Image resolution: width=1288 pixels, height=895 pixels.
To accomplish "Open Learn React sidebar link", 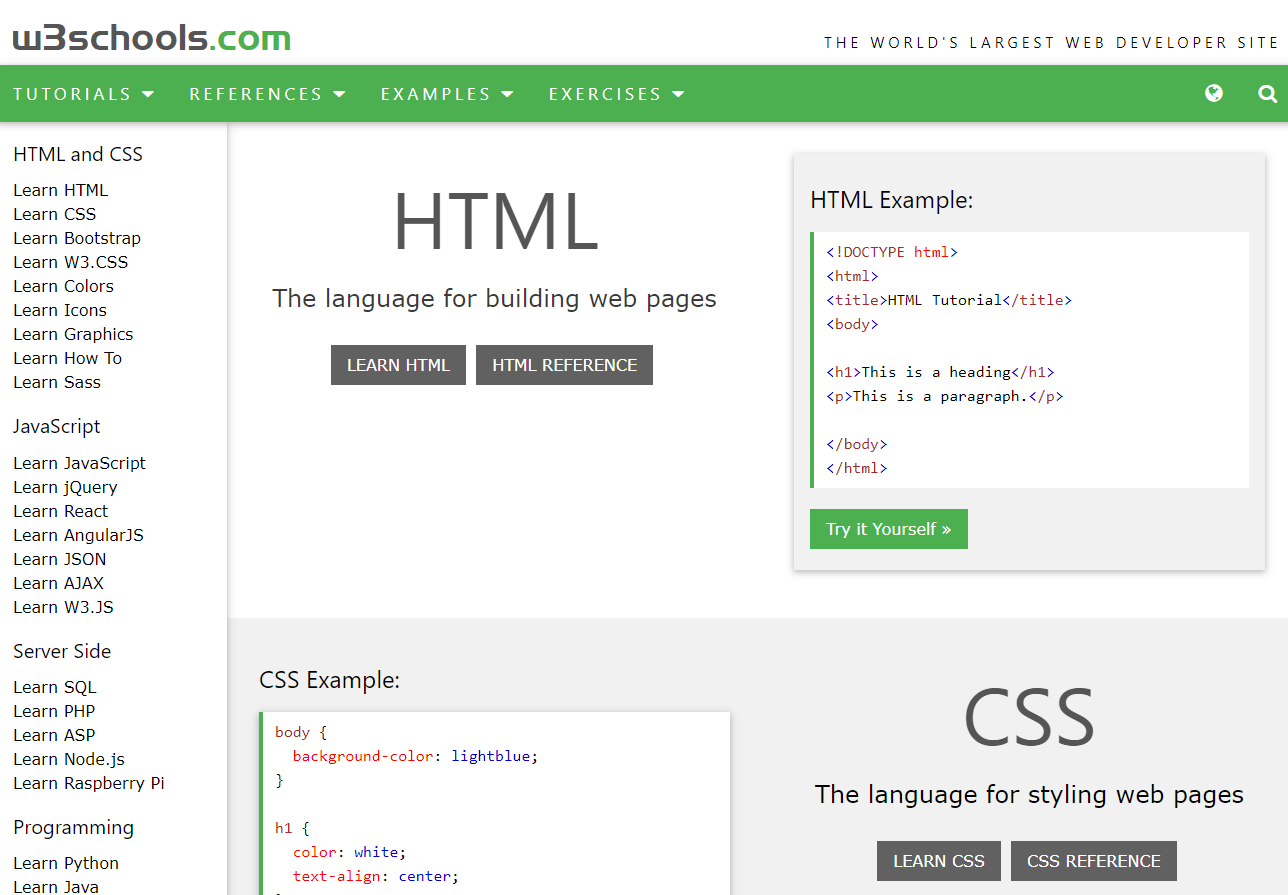I will [x=60, y=511].
